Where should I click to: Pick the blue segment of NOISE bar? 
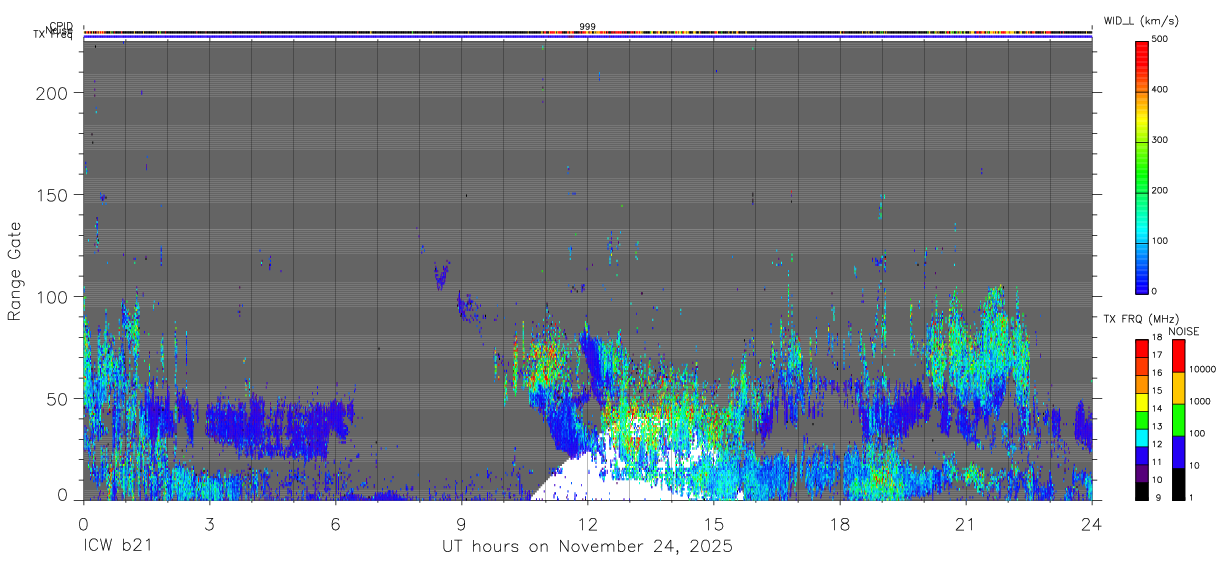tap(1178, 452)
